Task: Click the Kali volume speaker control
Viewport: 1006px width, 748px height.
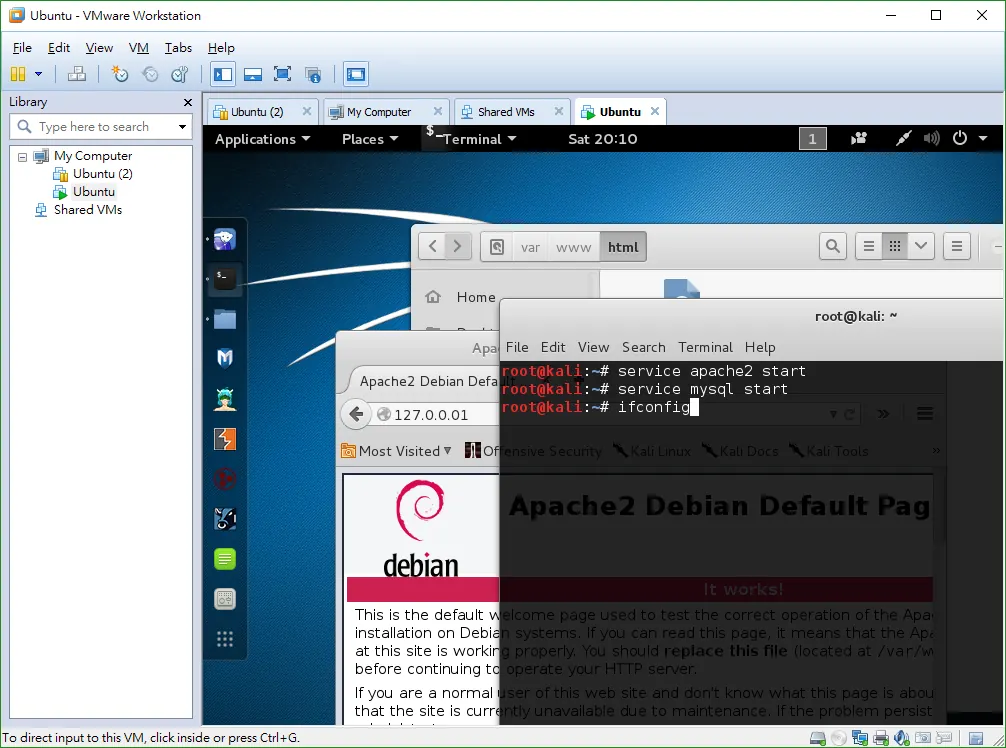Action: tap(932, 139)
